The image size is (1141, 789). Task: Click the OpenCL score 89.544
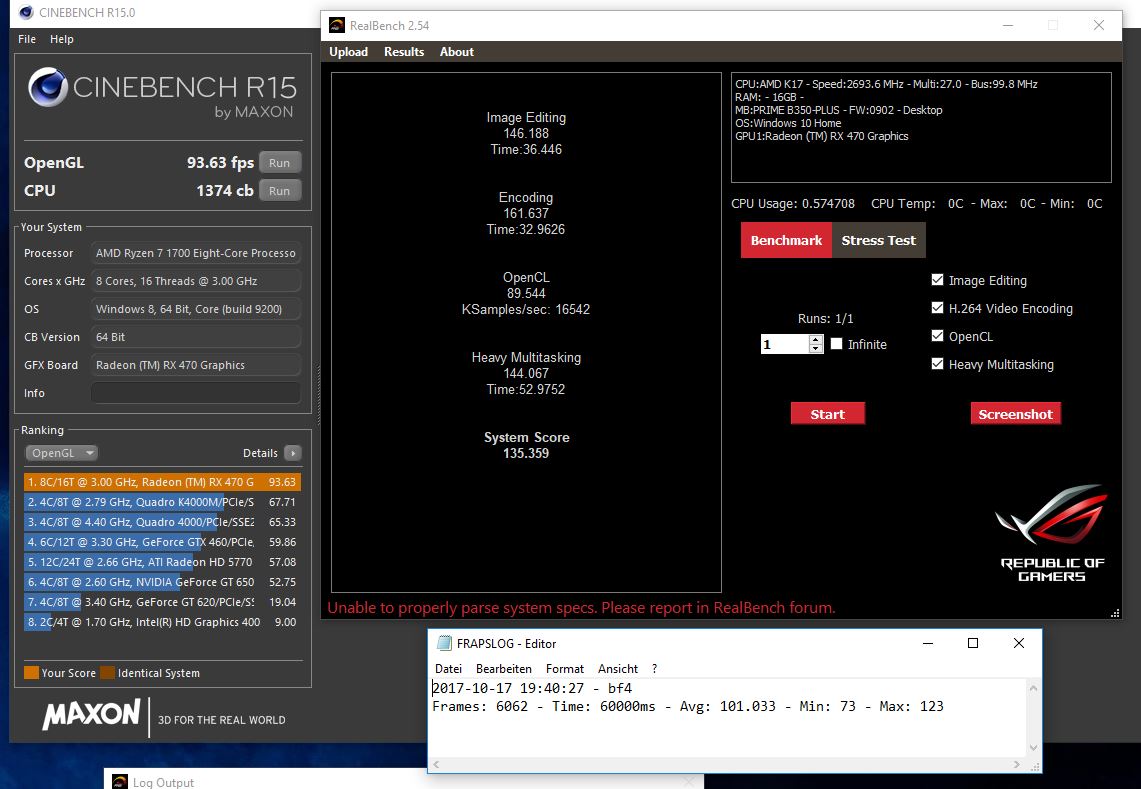526,293
